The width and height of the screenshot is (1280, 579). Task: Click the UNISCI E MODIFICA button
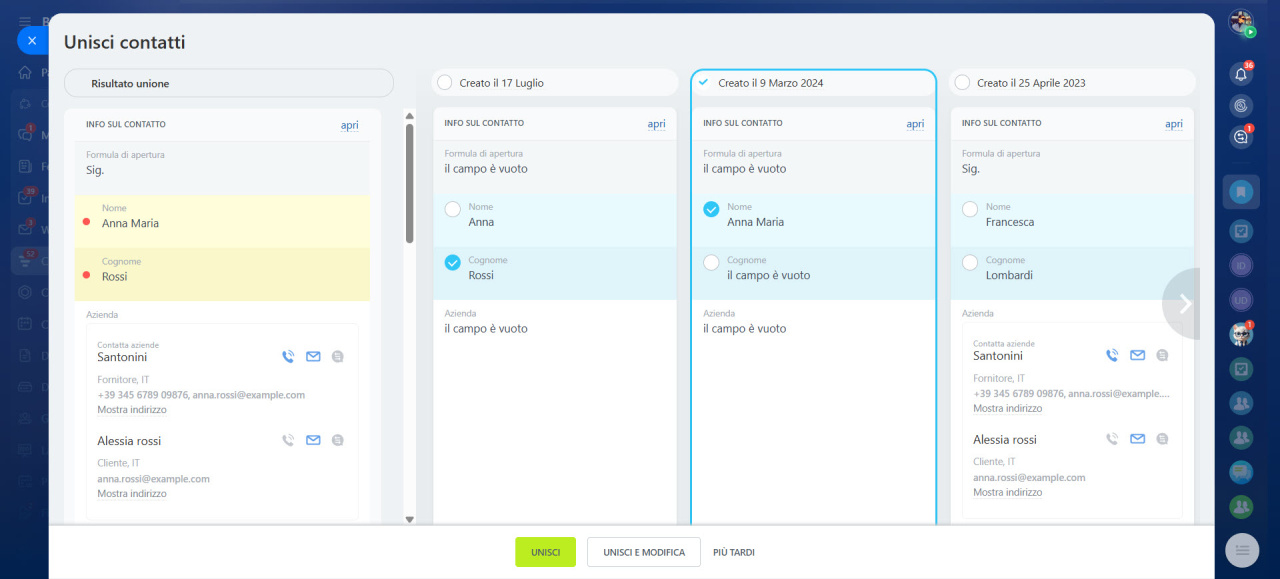[644, 552]
